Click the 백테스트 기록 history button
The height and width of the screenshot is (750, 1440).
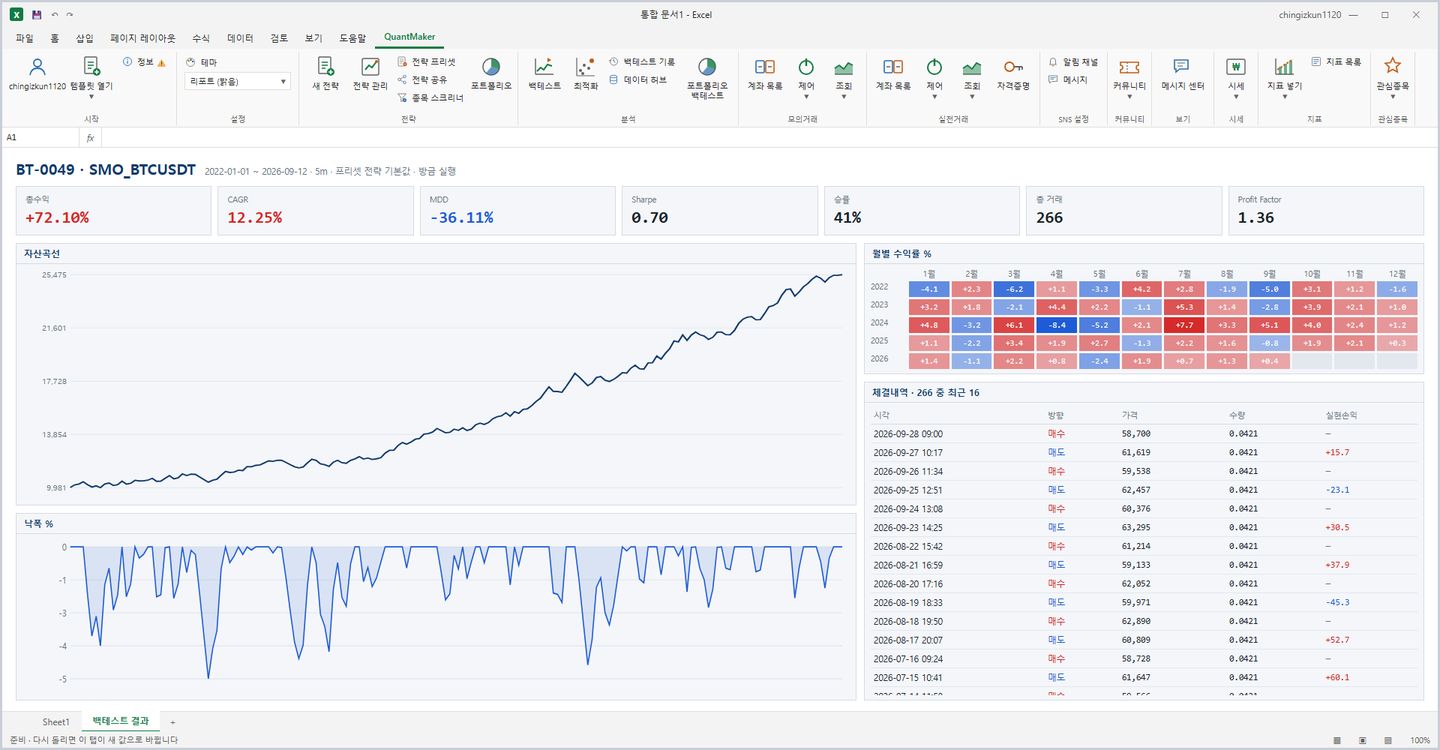point(641,62)
